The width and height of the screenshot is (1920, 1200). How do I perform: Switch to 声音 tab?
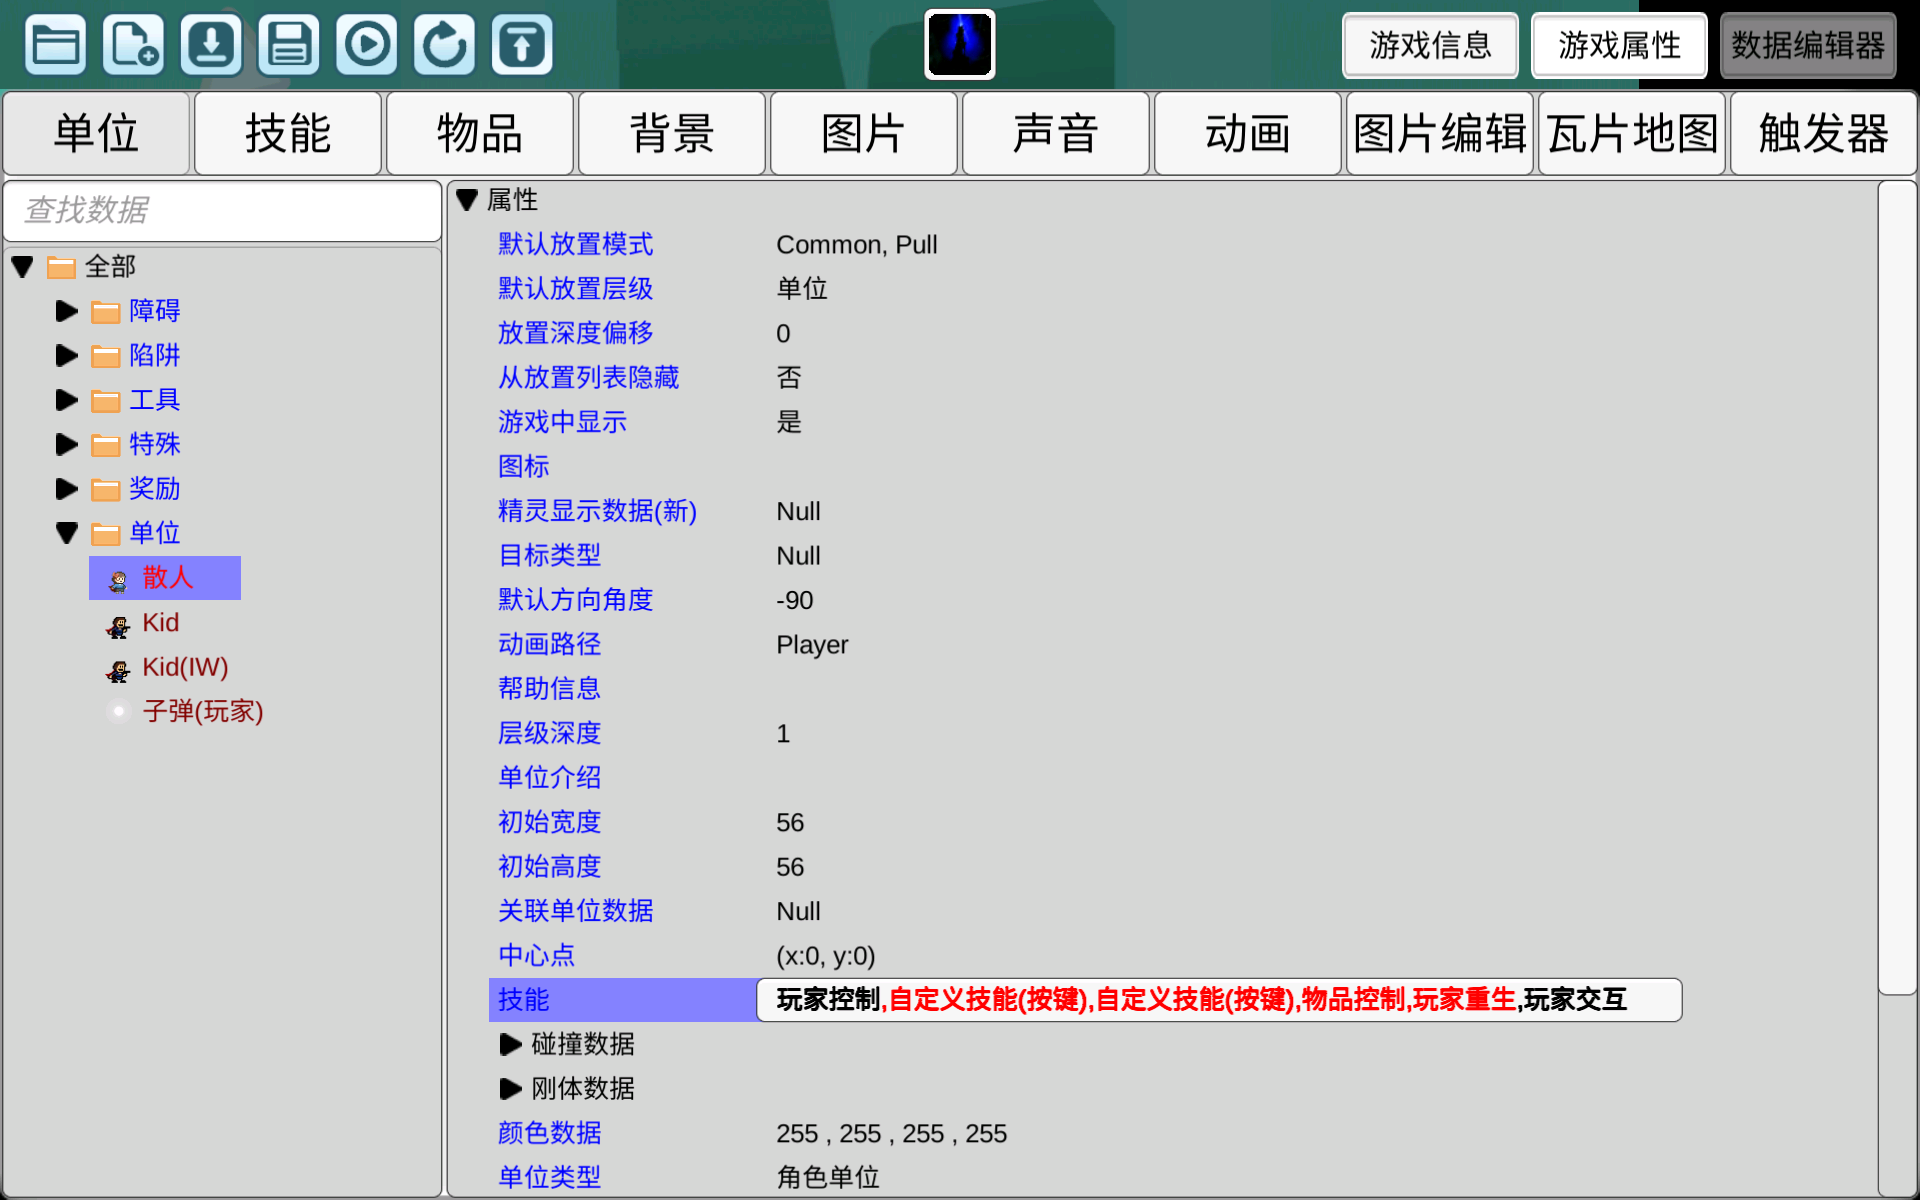(1056, 133)
